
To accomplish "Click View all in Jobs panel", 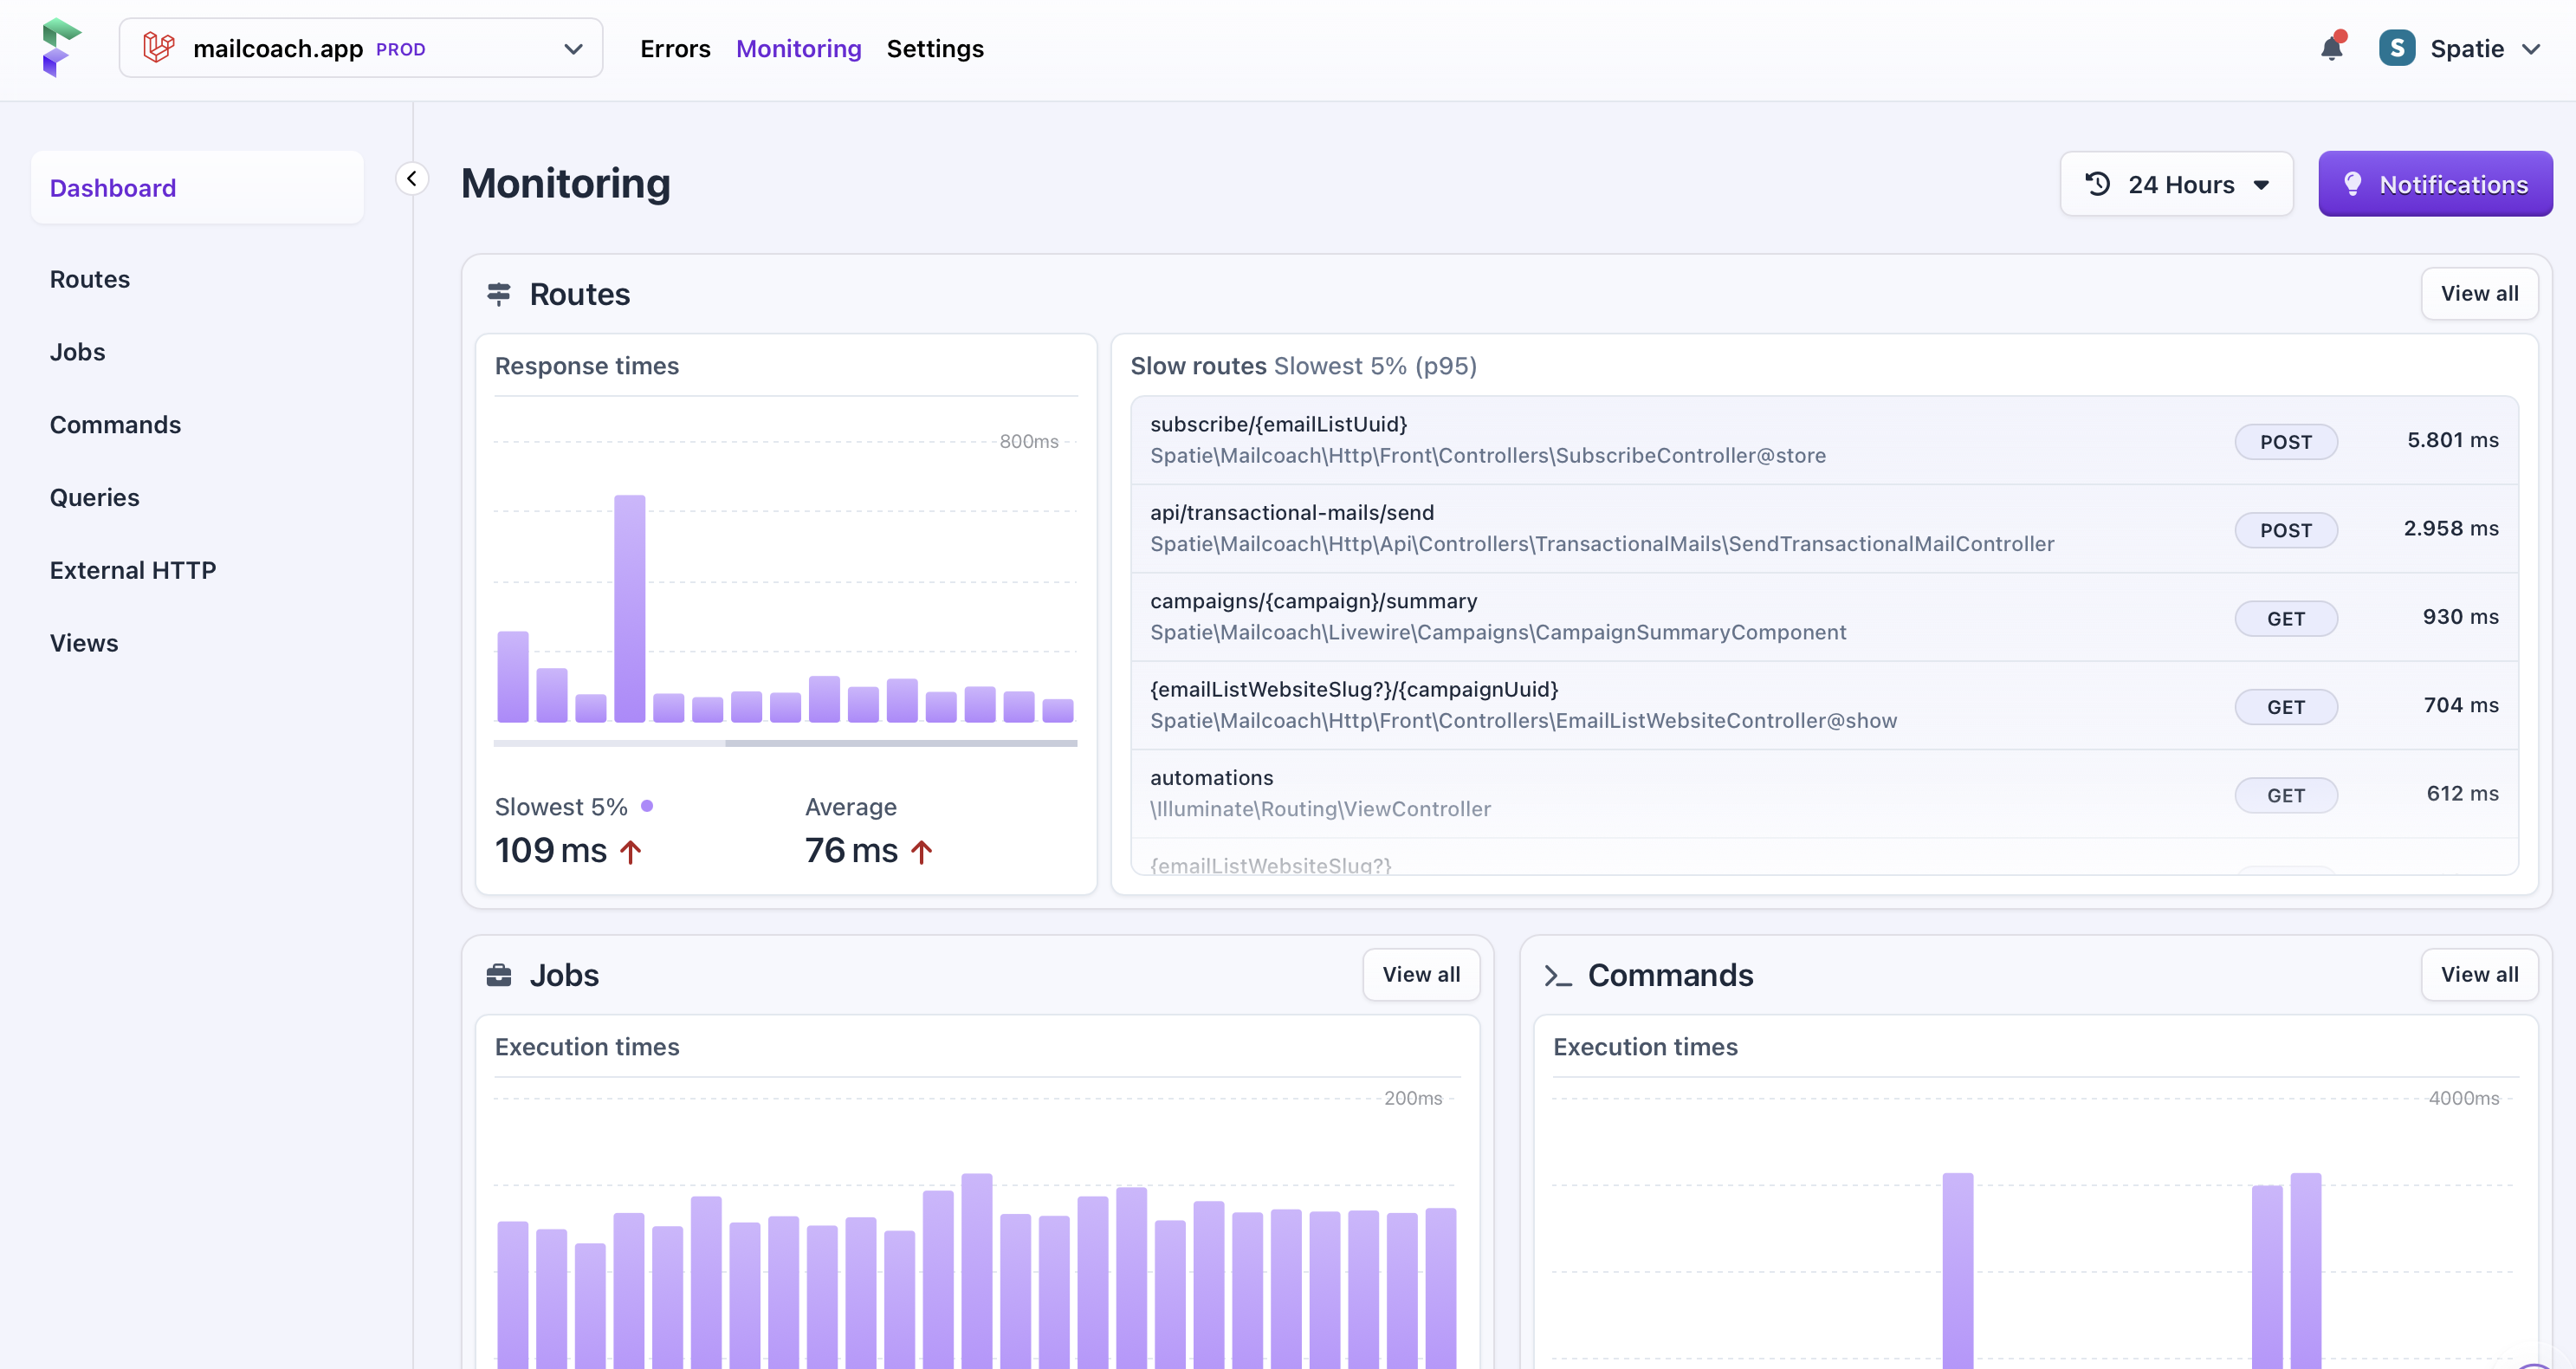I will click(x=1421, y=975).
